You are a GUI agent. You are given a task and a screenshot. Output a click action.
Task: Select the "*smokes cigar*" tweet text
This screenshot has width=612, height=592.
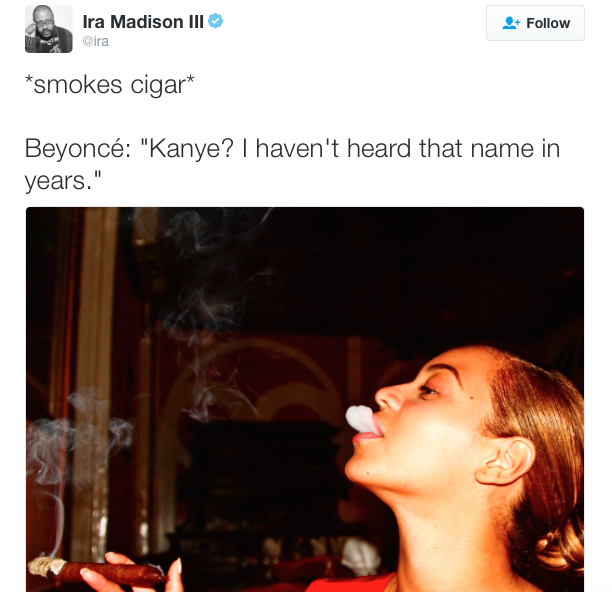pyautogui.click(x=109, y=85)
